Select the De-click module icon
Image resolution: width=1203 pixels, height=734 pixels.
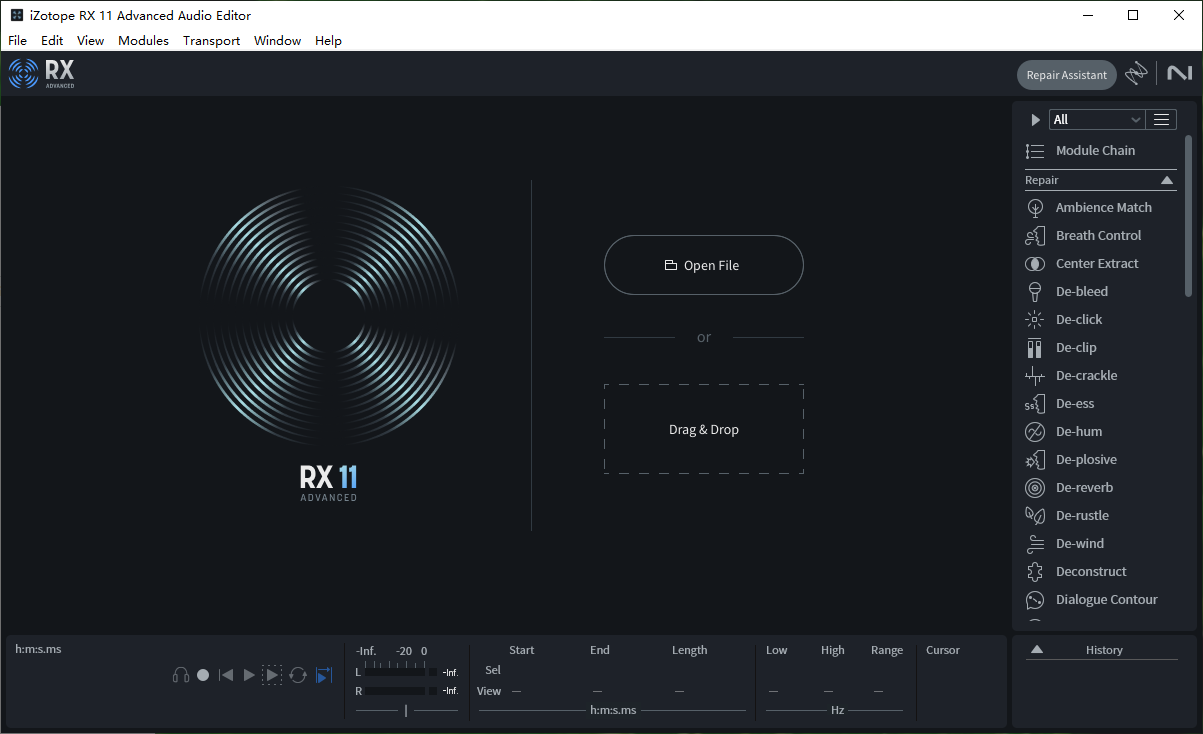1036,319
